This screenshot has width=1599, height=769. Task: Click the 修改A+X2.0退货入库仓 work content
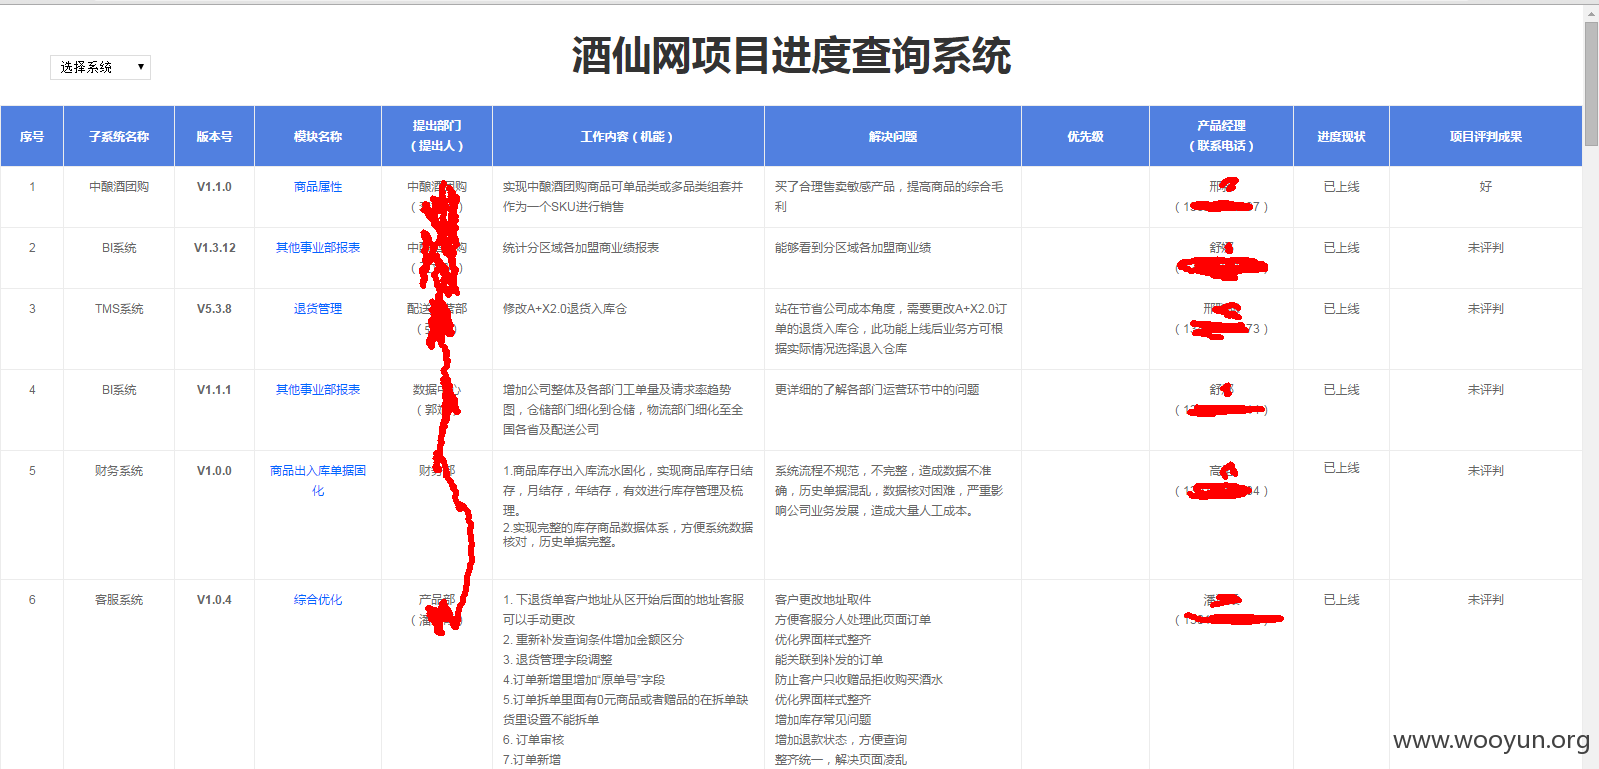coord(565,309)
